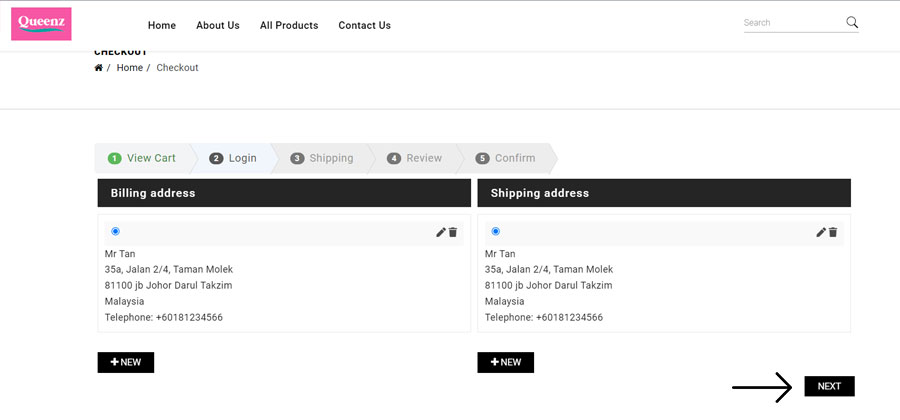Open the Shipping step tab
The width and height of the screenshot is (900, 420).
(321, 158)
